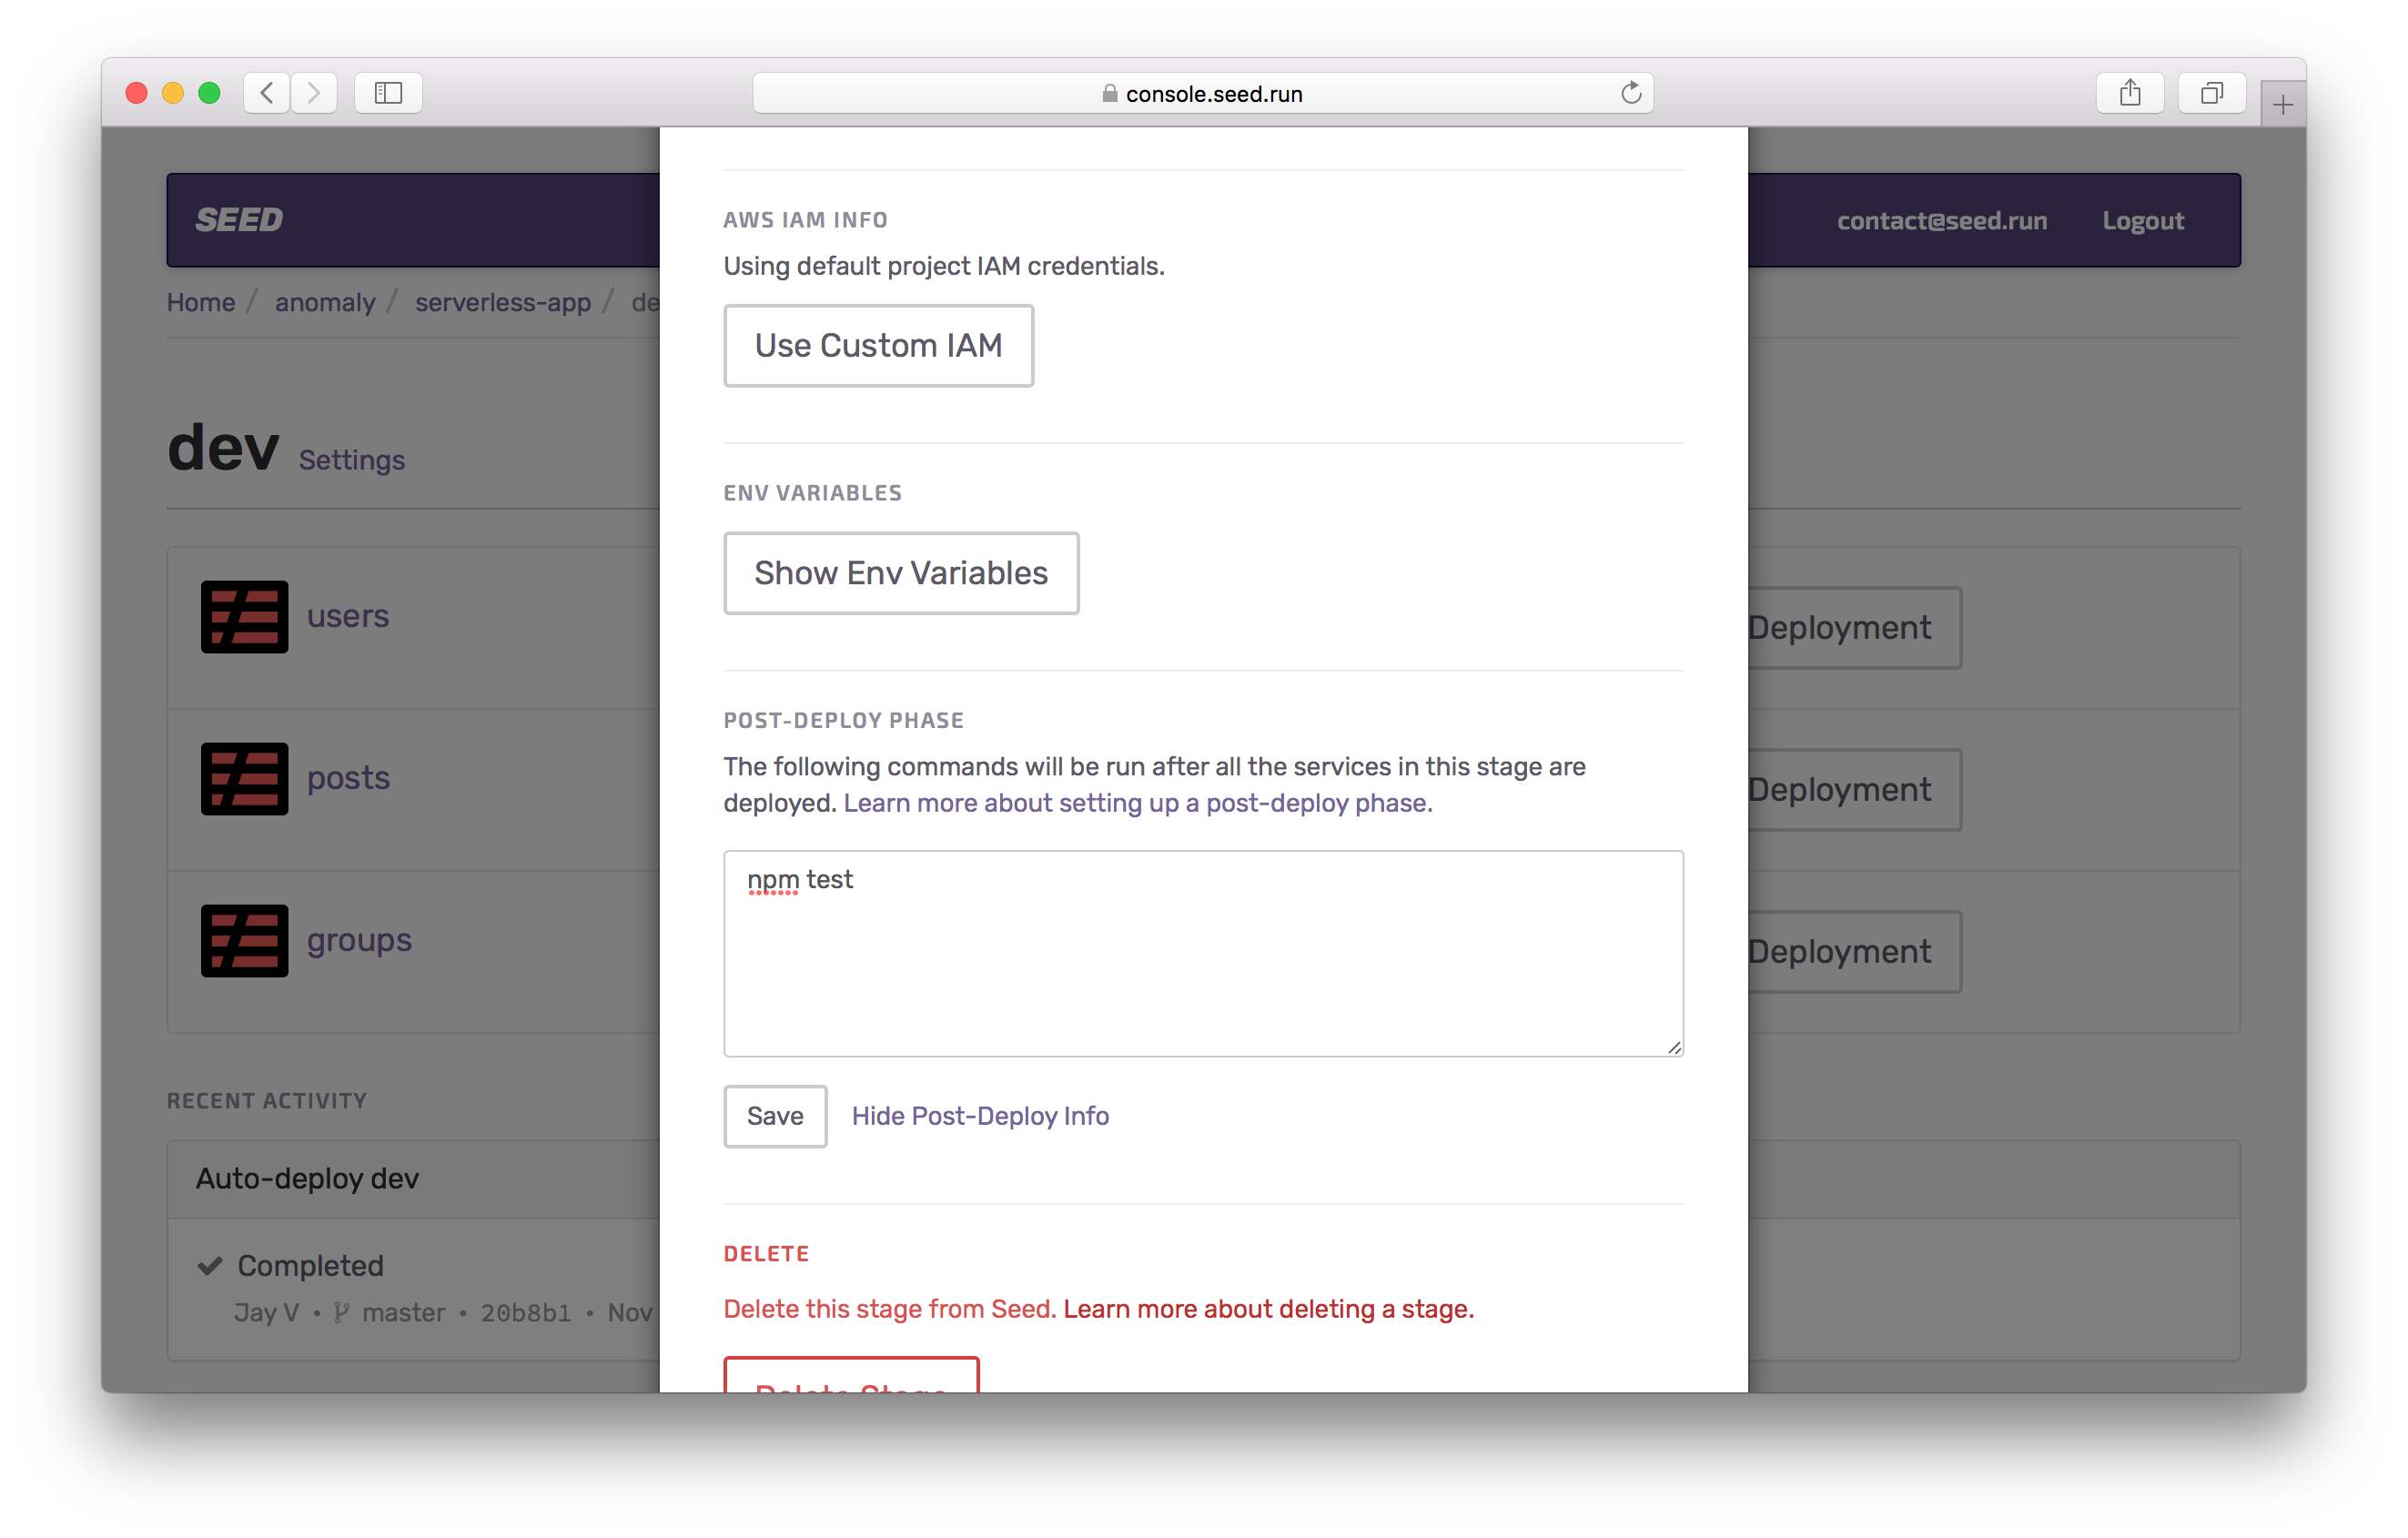Click the users service icon

(244, 616)
